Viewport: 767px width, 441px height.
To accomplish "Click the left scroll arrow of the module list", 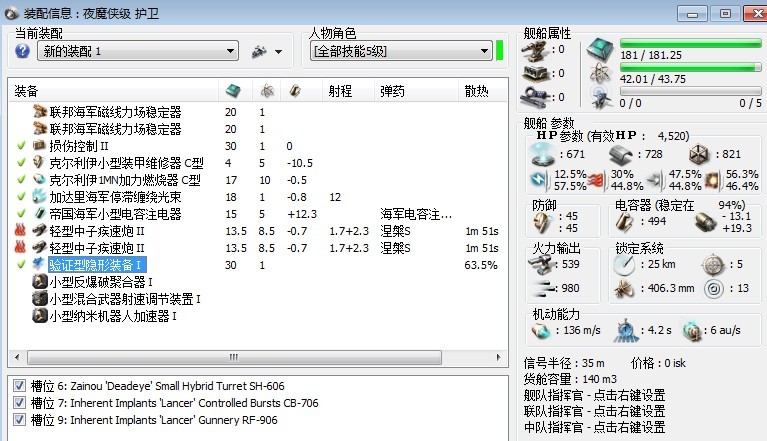I will point(17,357).
